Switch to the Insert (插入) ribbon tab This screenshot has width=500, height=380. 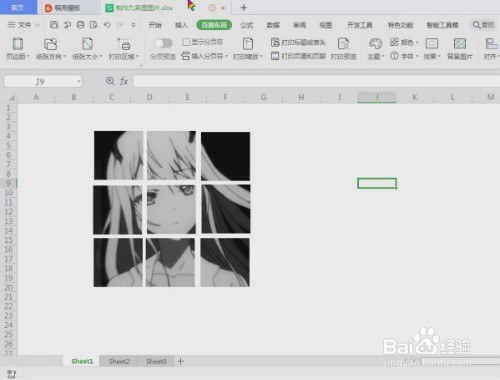181,25
